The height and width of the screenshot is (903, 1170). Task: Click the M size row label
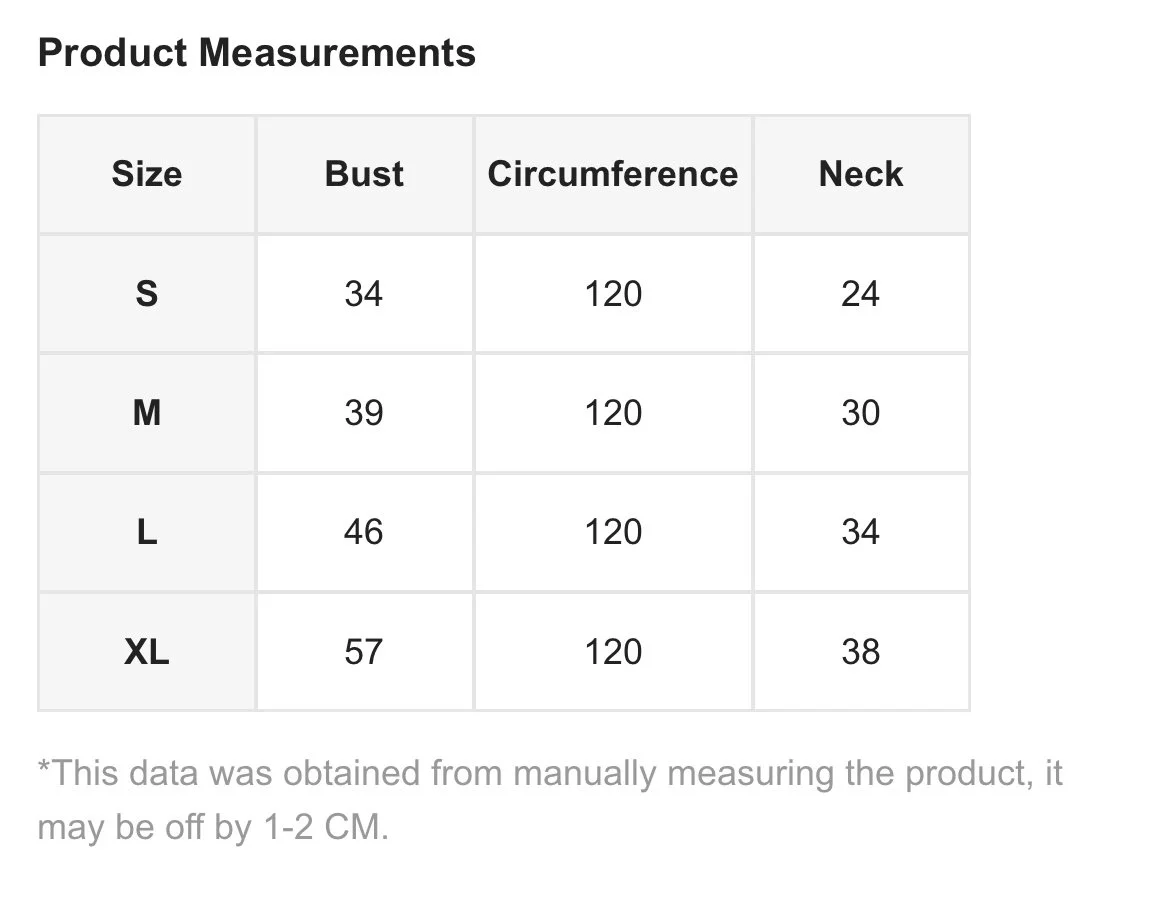point(147,413)
